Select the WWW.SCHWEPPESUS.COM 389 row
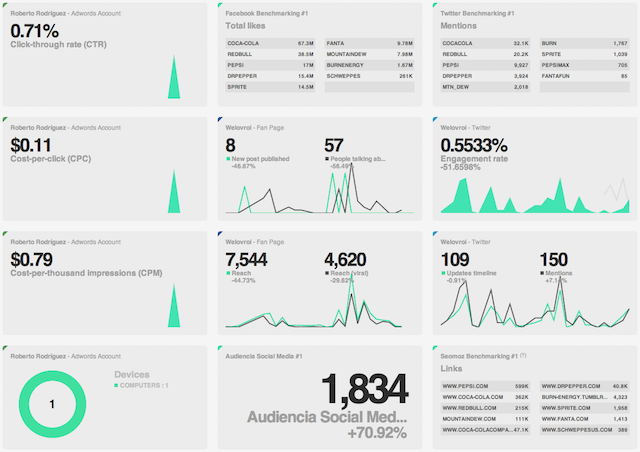Image resolution: width=640 pixels, height=452 pixels. click(x=584, y=430)
